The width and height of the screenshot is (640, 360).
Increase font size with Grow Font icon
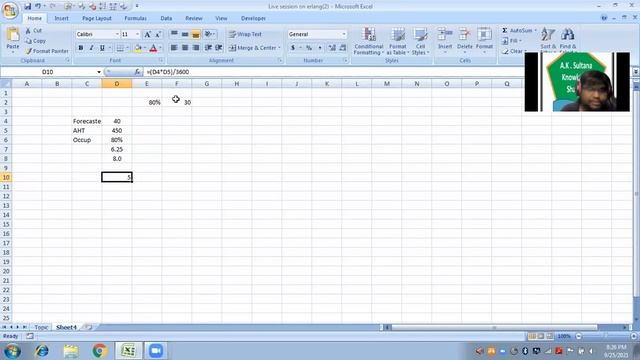[x=147, y=34]
